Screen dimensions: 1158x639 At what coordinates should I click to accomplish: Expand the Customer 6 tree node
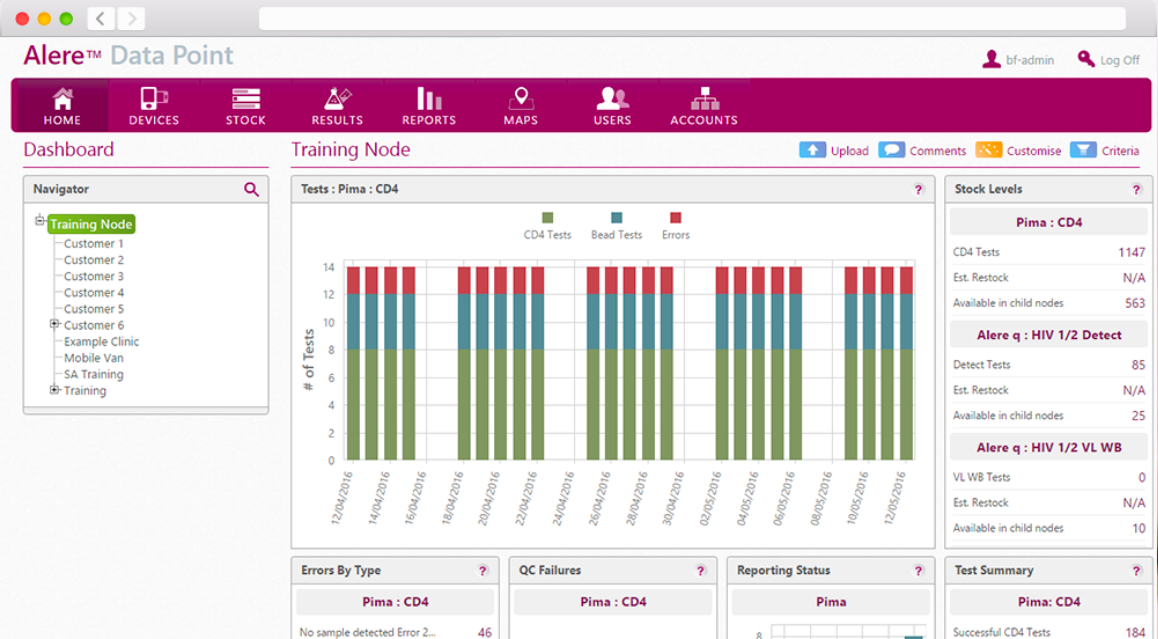click(x=53, y=324)
